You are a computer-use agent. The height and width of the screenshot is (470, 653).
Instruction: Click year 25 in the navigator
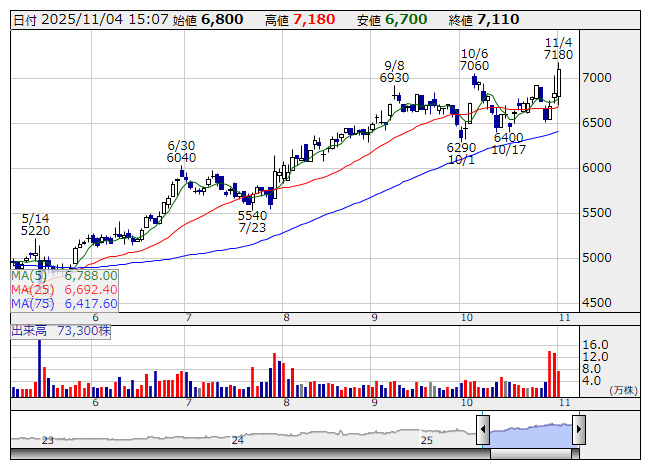click(x=426, y=440)
